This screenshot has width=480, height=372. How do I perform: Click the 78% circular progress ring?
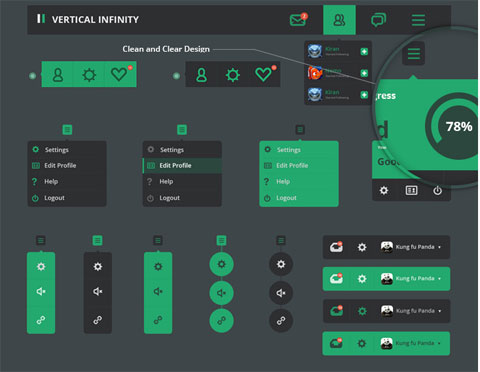pos(457,126)
